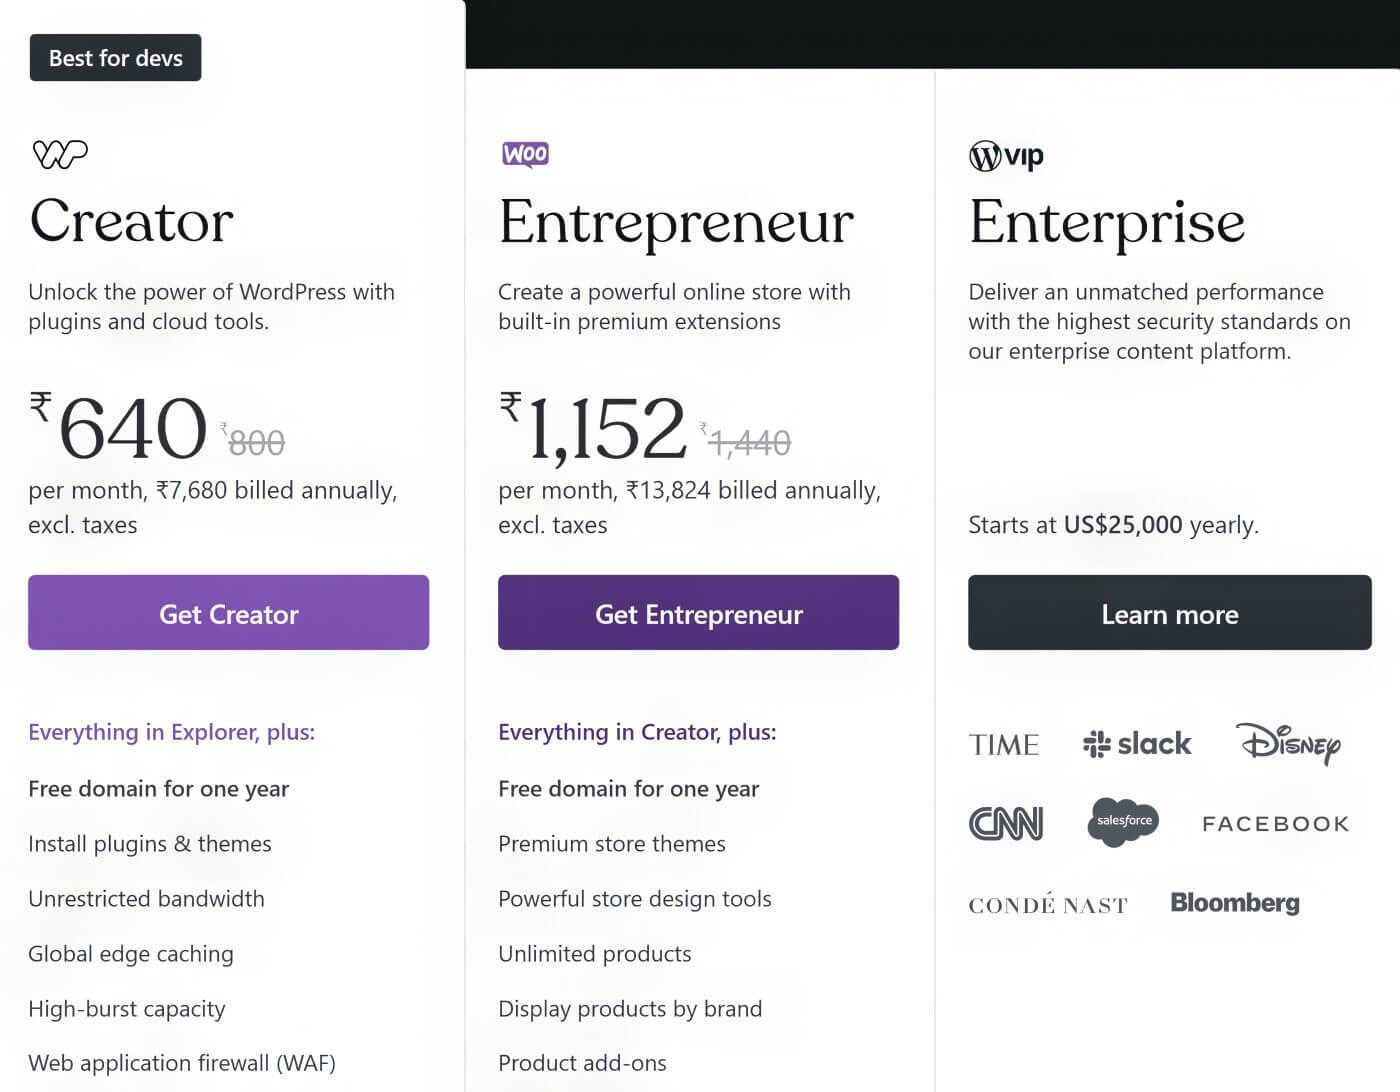1400x1092 pixels.
Task: Click the crossed-out ₹800 original price
Action: click(x=251, y=438)
